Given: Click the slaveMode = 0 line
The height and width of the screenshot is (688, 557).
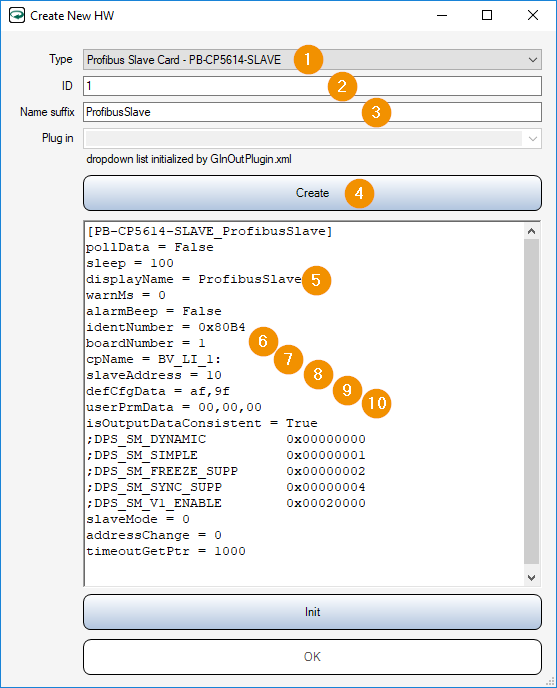Looking at the screenshot, I should (x=138, y=520).
